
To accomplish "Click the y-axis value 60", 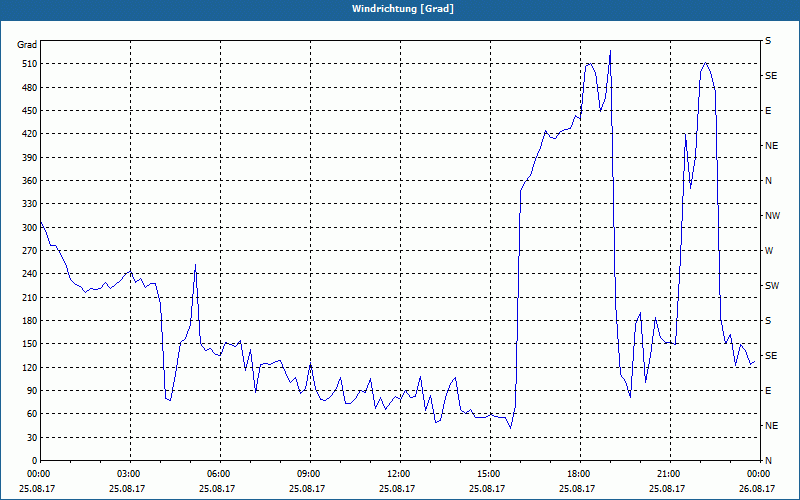I will tap(31, 414).
